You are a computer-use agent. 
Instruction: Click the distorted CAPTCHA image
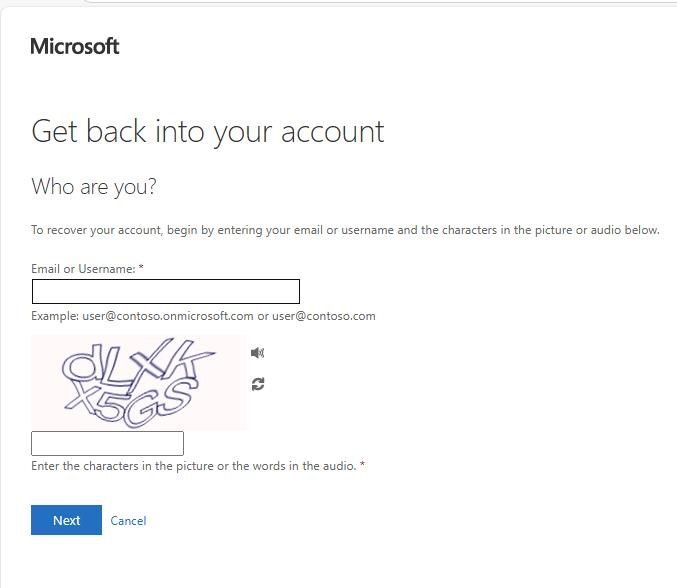pos(139,383)
